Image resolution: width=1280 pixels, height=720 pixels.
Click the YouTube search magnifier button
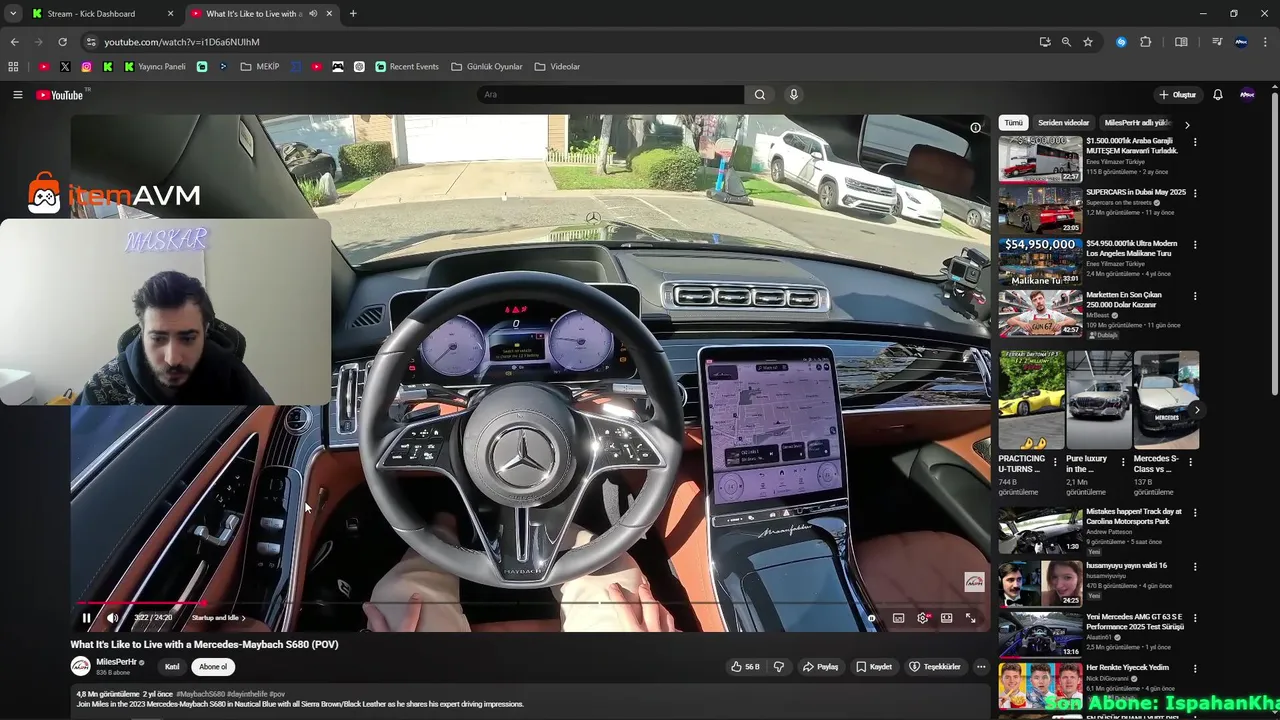[x=760, y=95]
